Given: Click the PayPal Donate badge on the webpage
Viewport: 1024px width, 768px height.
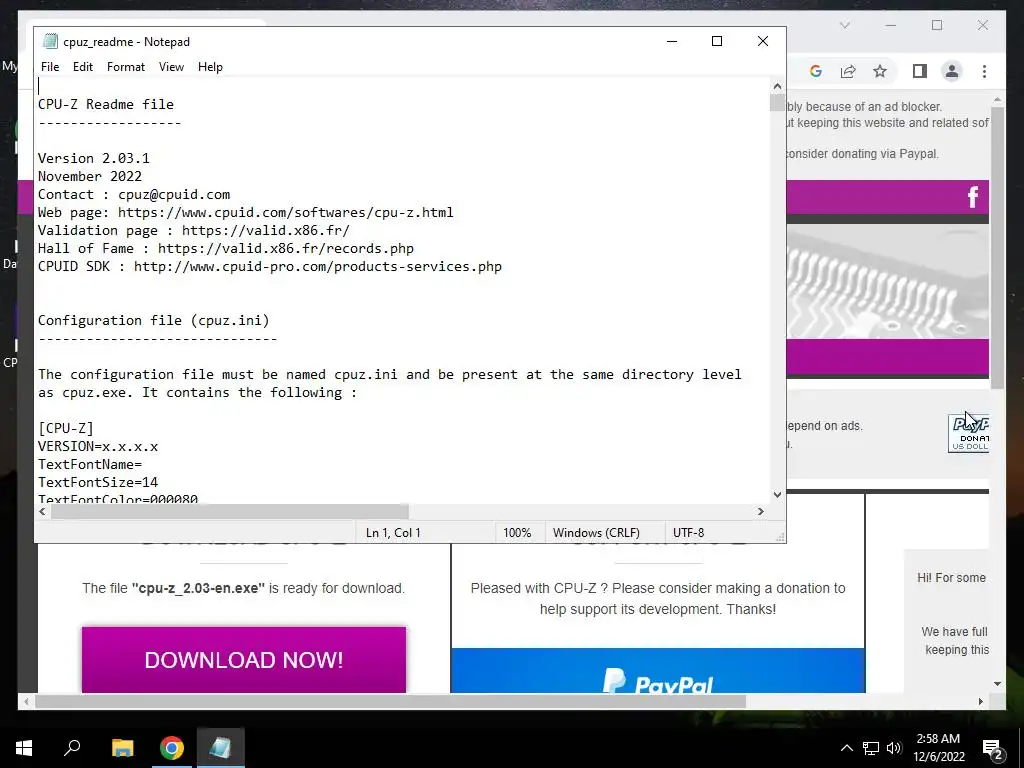Looking at the screenshot, I should (x=968, y=432).
